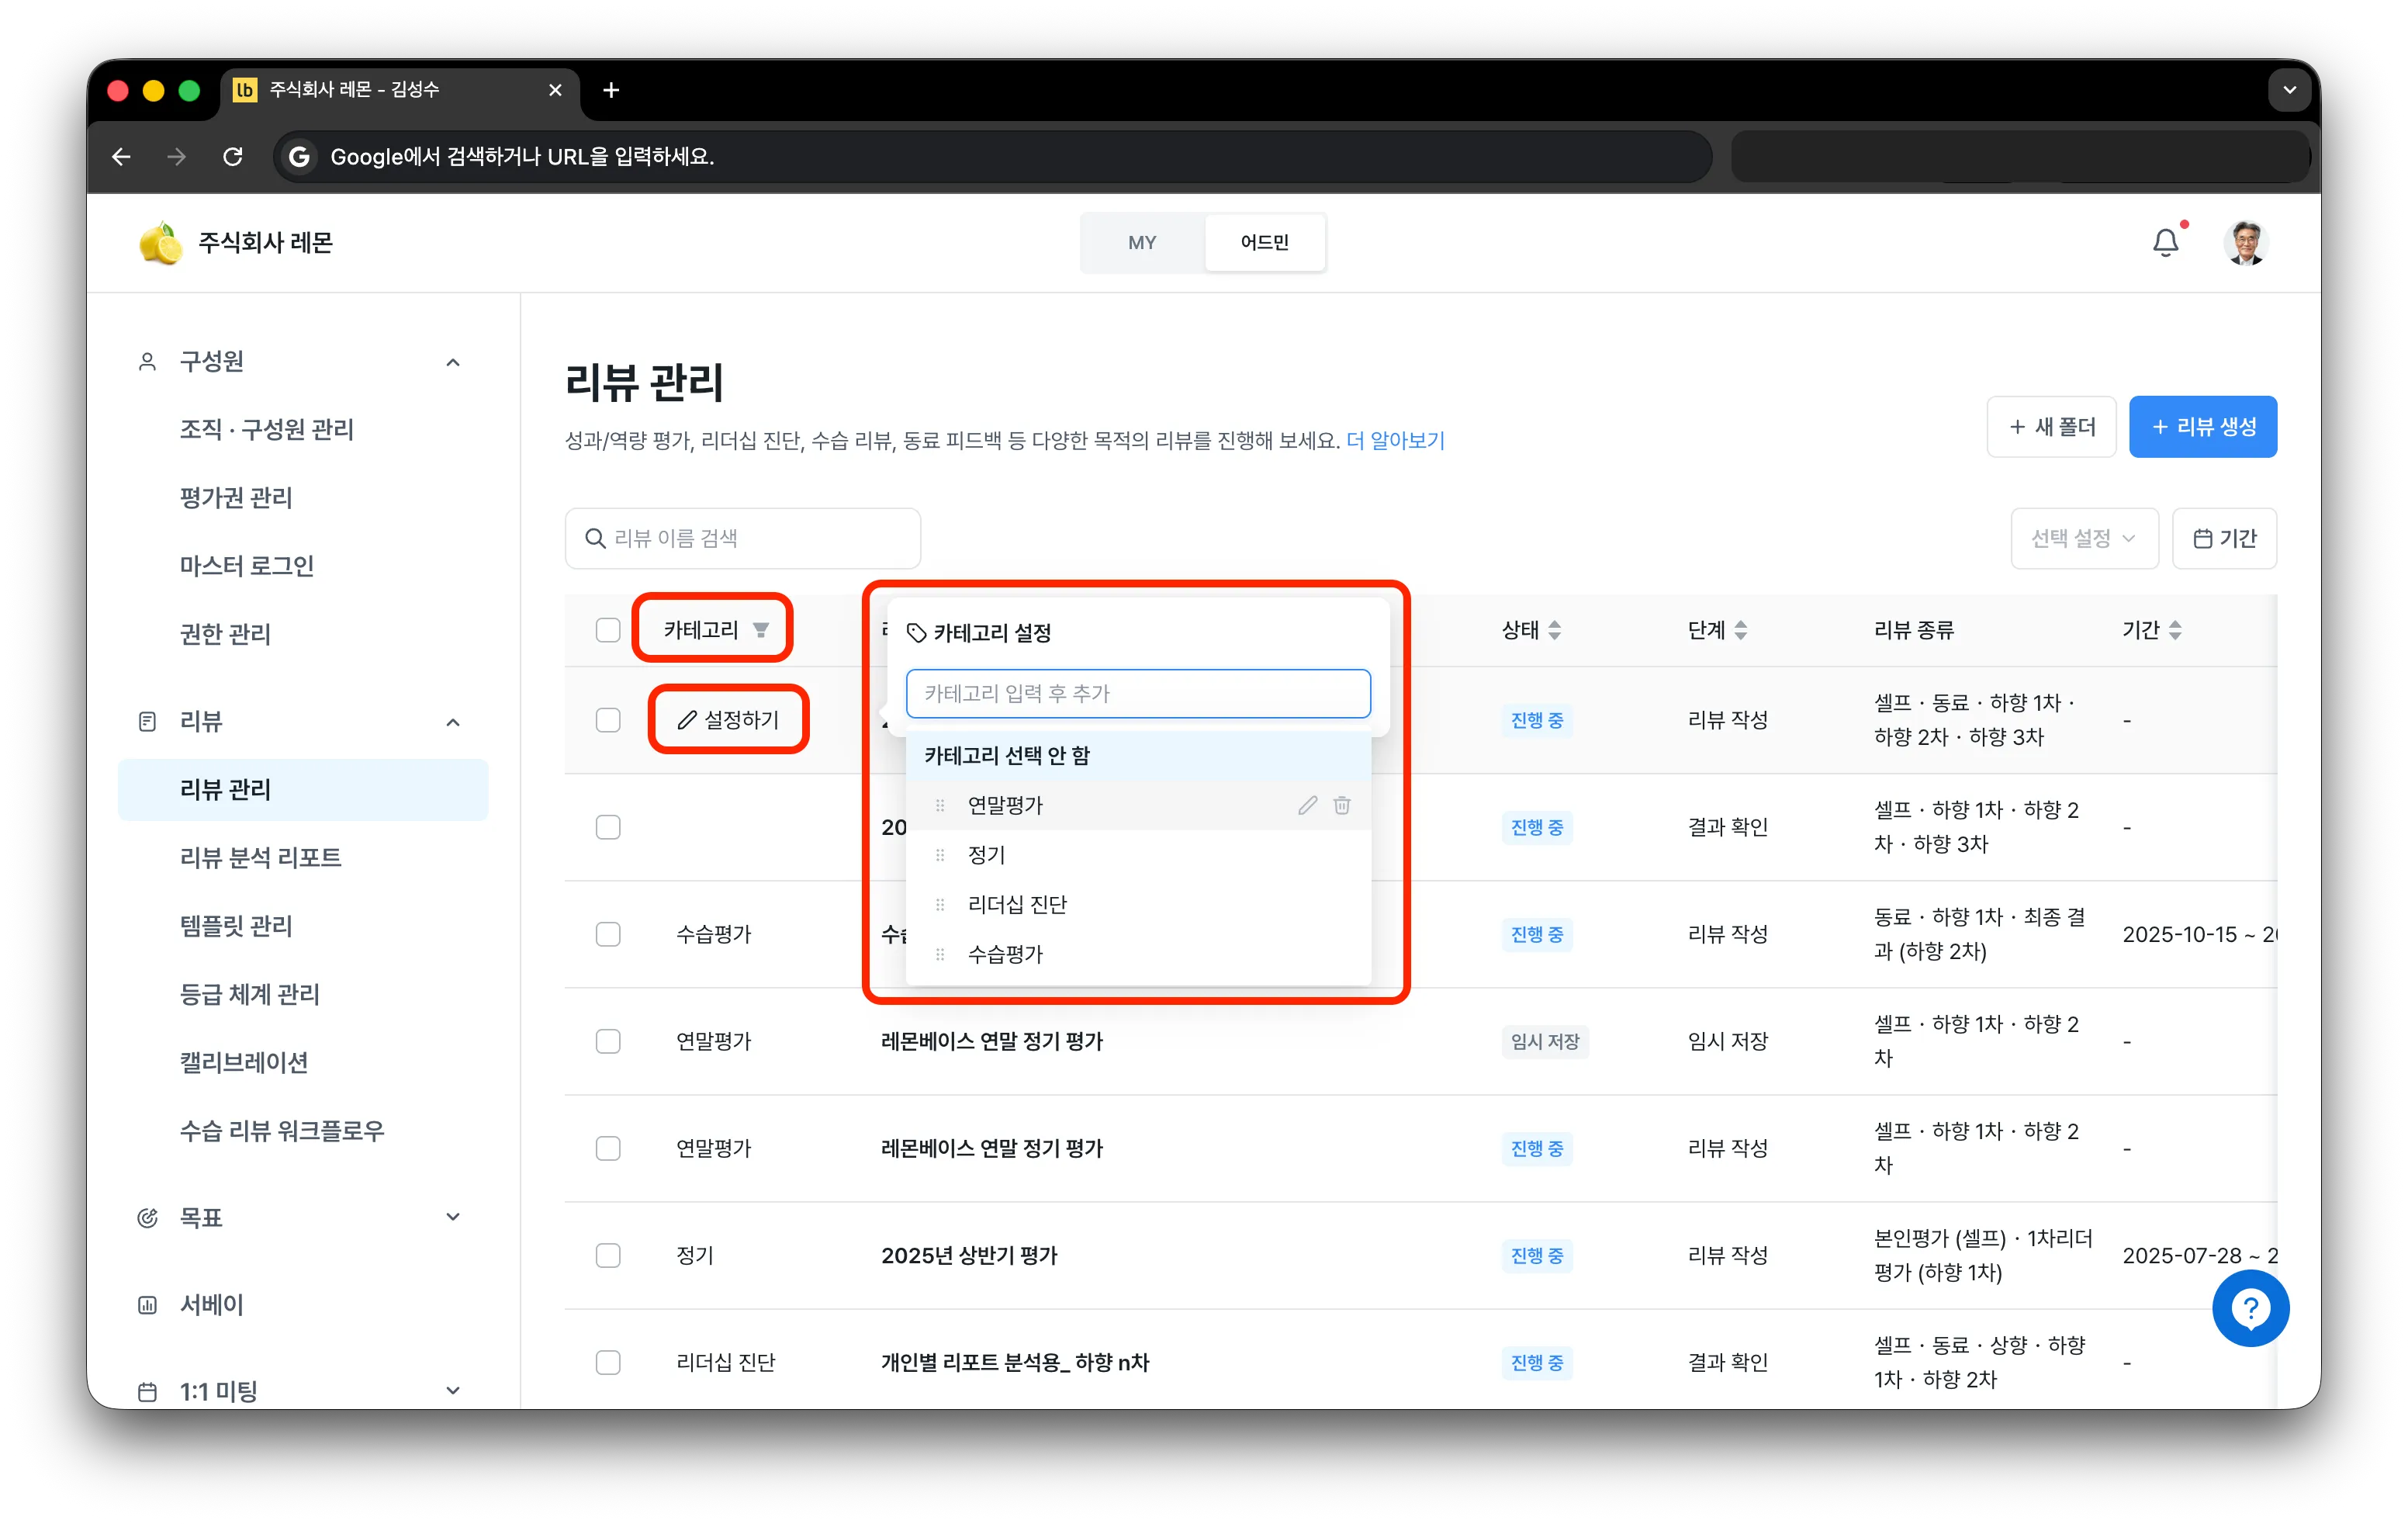This screenshot has height=1524, width=2408.
Task: Click the 카테고리 filter funnel icon
Action: tap(761, 630)
